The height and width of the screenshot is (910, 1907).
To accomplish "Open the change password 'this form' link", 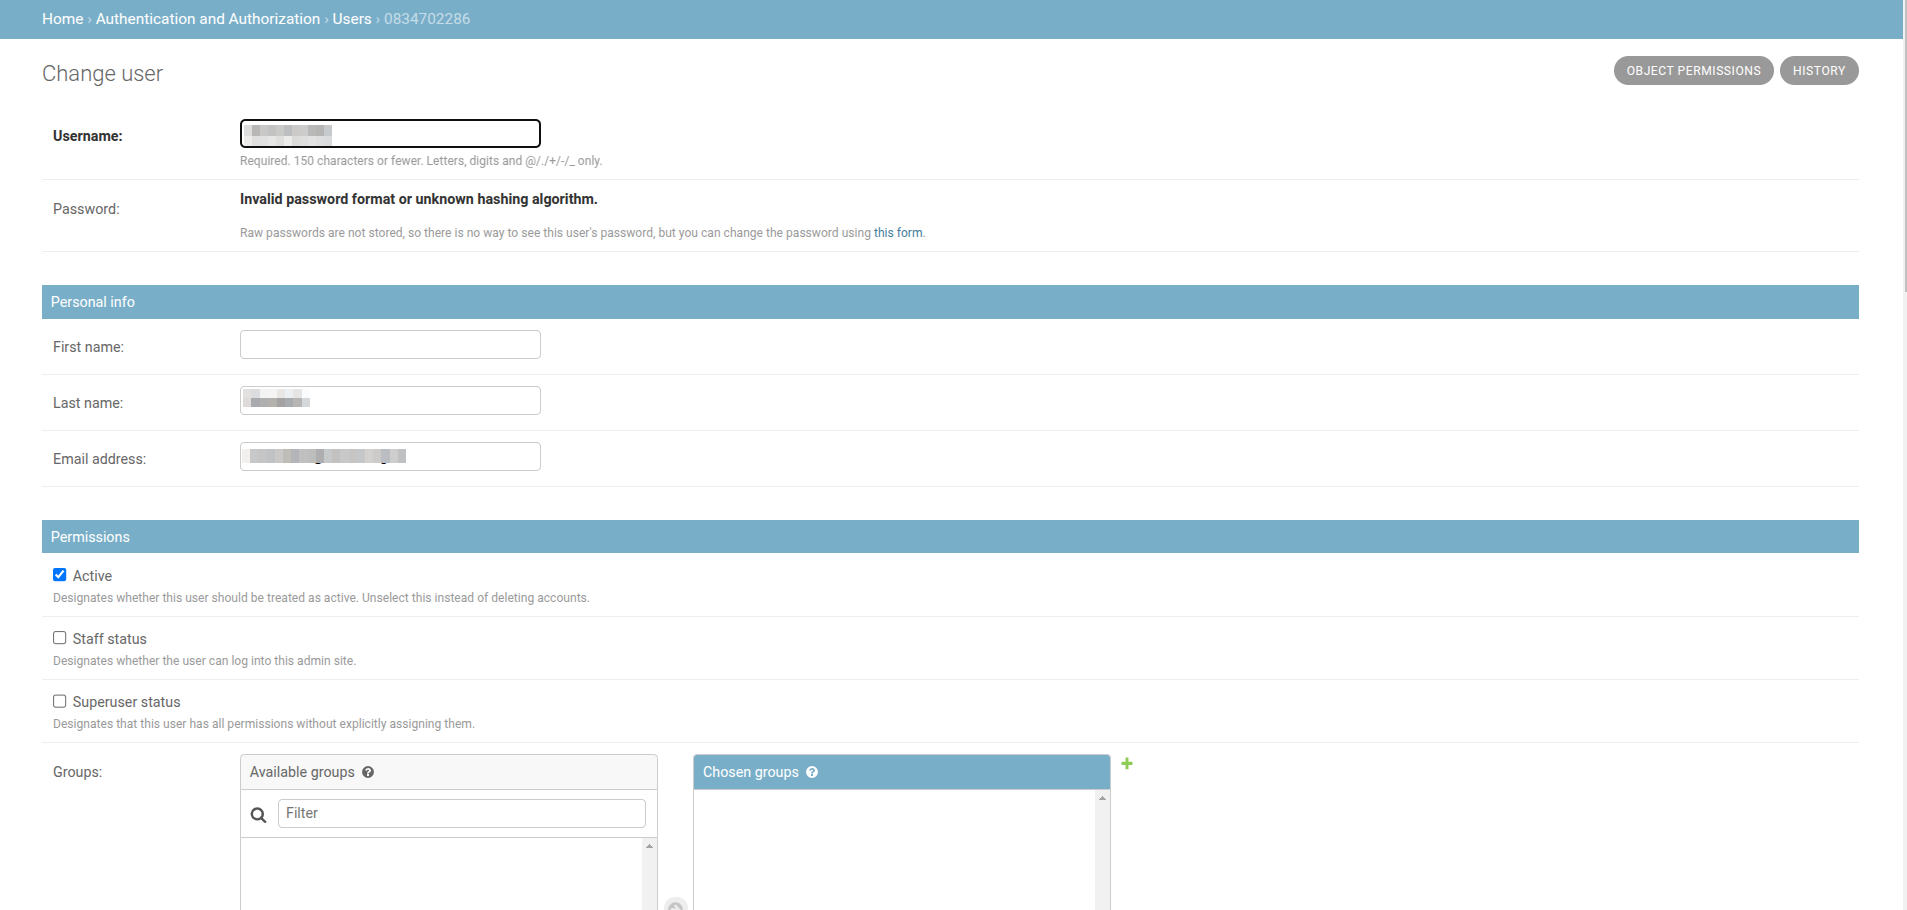I will [x=898, y=233].
